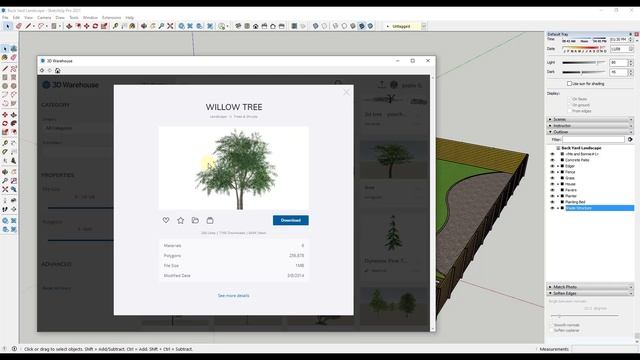This screenshot has width=640, height=360.
Task: Pick the Paint Bucket tool in top toolbar
Action: 132,26
